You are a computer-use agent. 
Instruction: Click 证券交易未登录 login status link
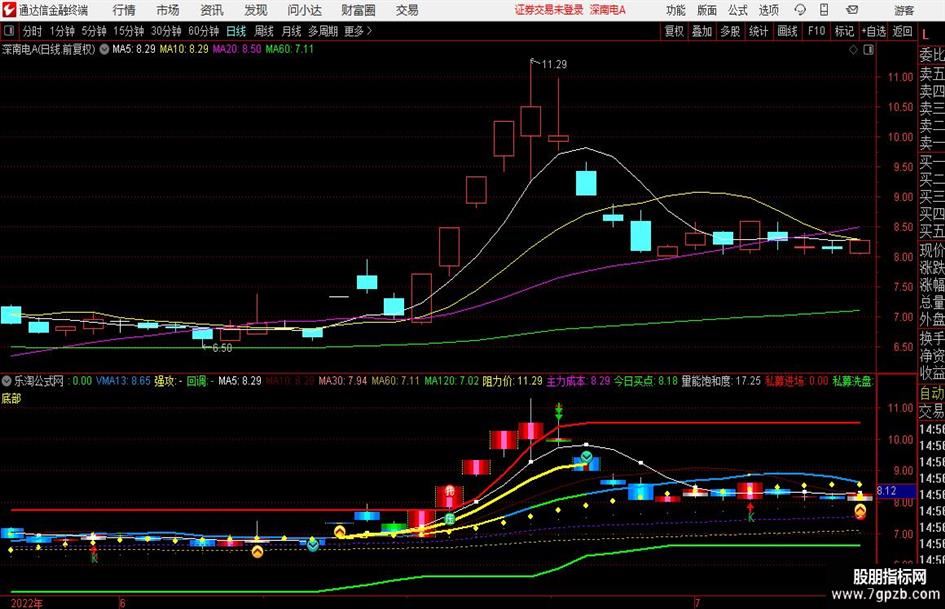pos(549,10)
